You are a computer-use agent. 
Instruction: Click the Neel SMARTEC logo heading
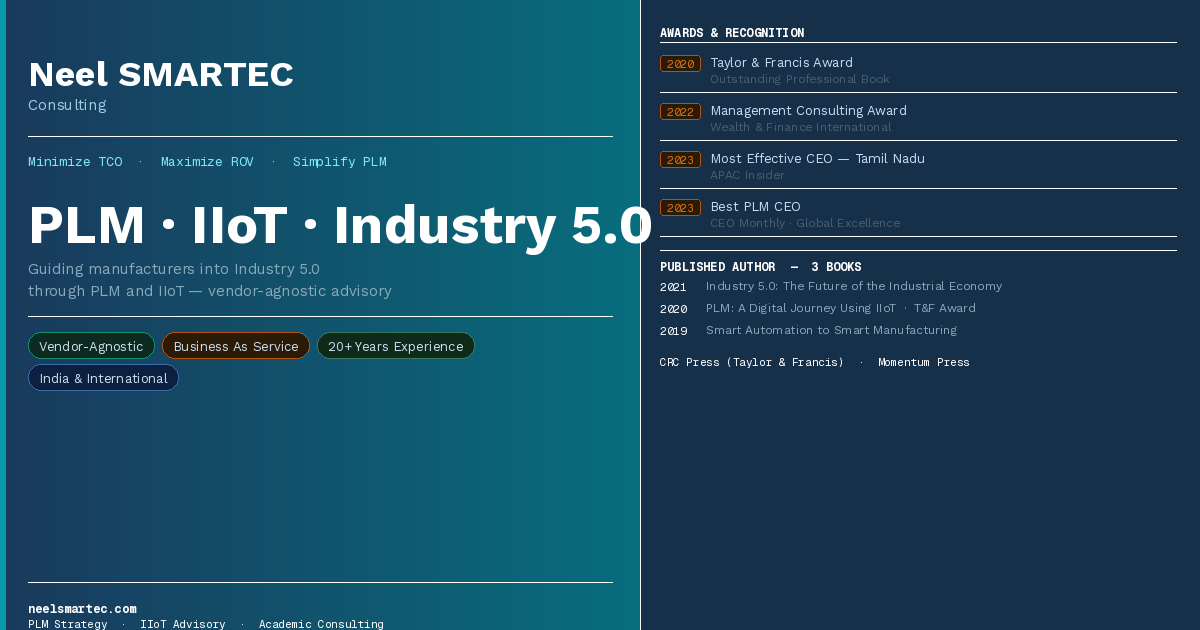click(161, 74)
